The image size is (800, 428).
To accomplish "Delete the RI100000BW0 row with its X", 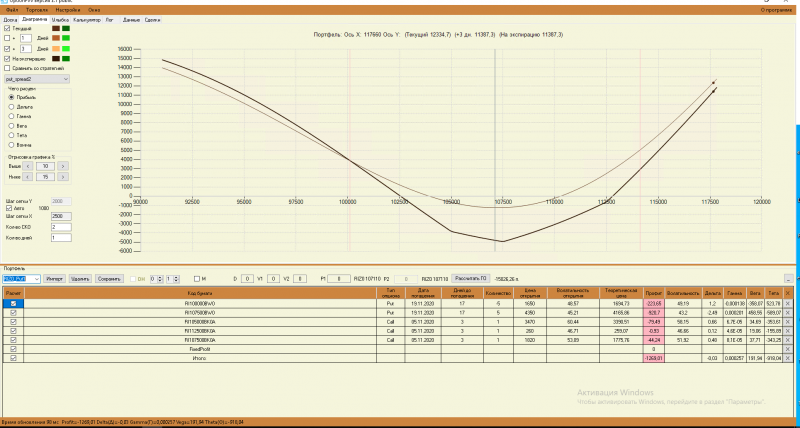I will pyautogui.click(x=788, y=304).
